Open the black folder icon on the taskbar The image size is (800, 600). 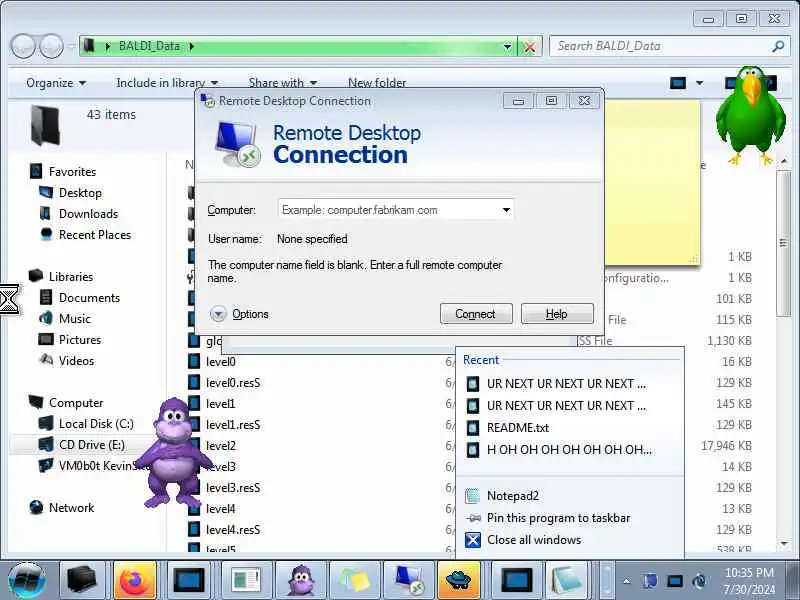82,580
